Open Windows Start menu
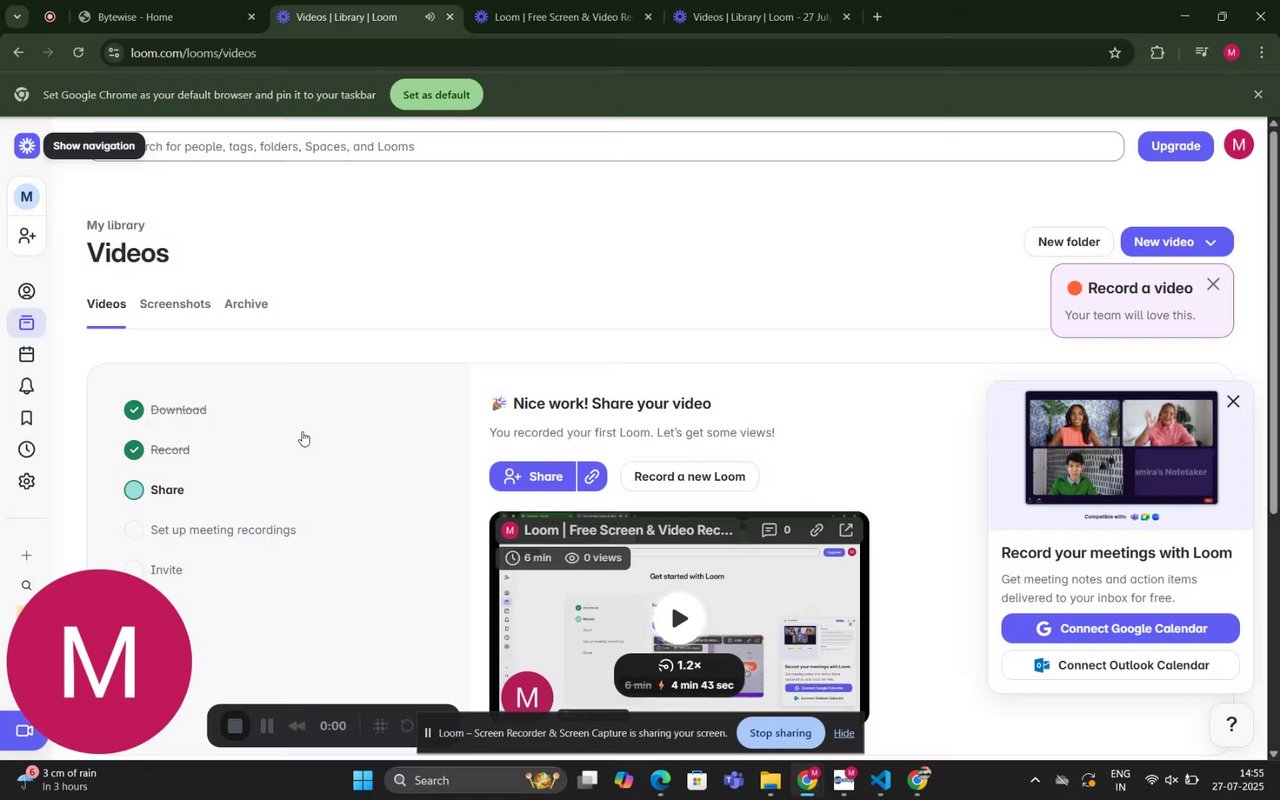1280x800 pixels. tap(363, 780)
